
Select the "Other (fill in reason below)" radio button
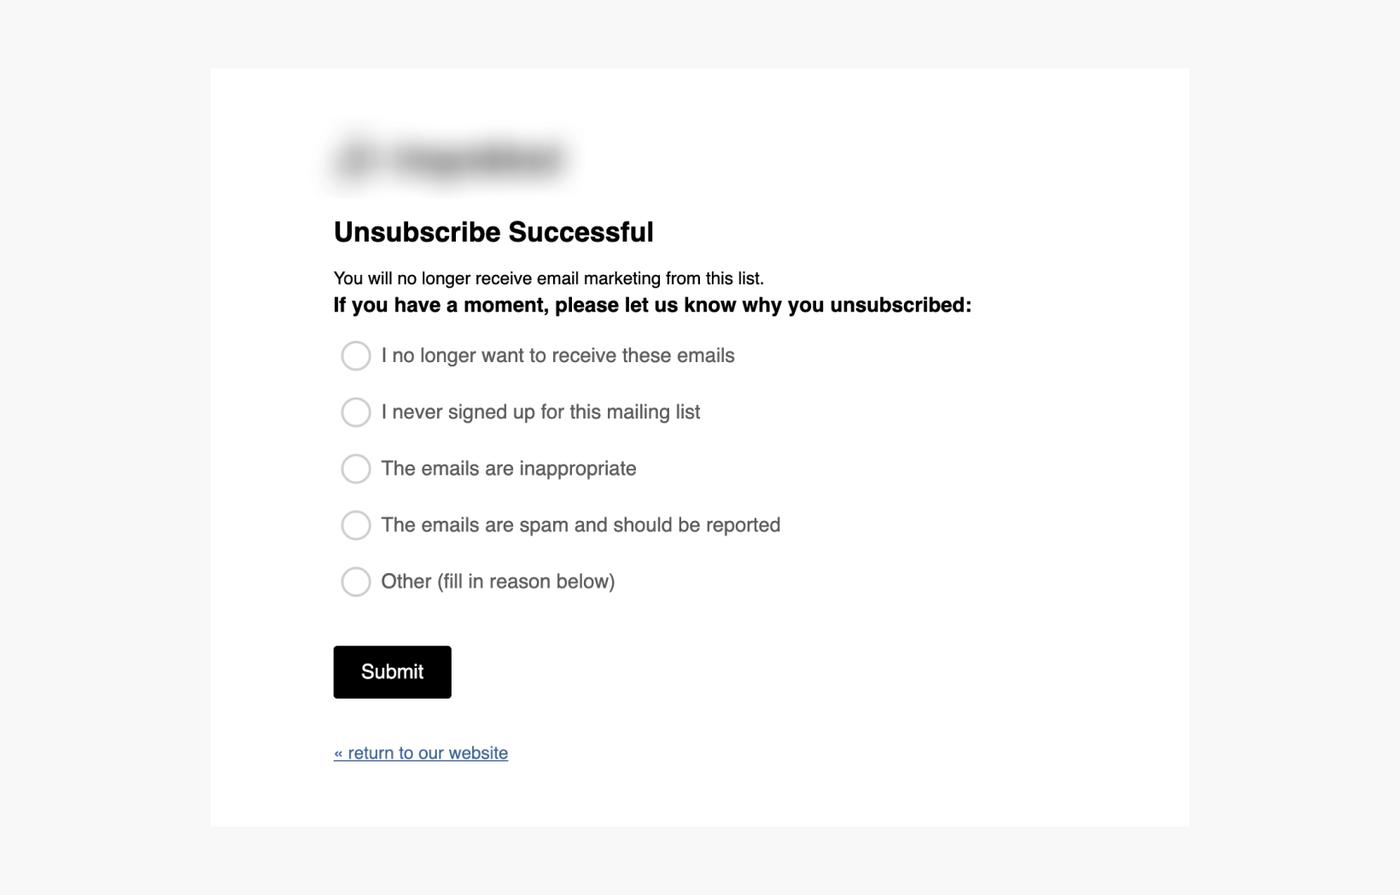pyautogui.click(x=356, y=582)
